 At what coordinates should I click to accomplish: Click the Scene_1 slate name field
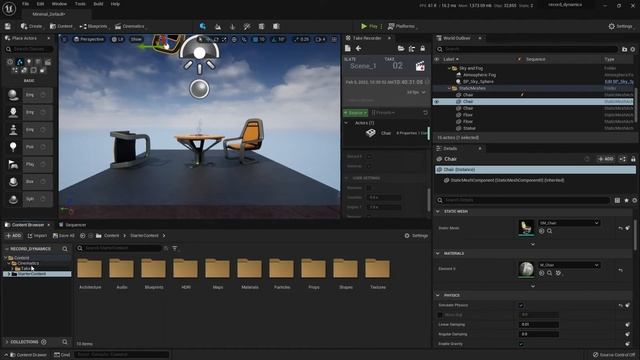pyautogui.click(x=362, y=66)
